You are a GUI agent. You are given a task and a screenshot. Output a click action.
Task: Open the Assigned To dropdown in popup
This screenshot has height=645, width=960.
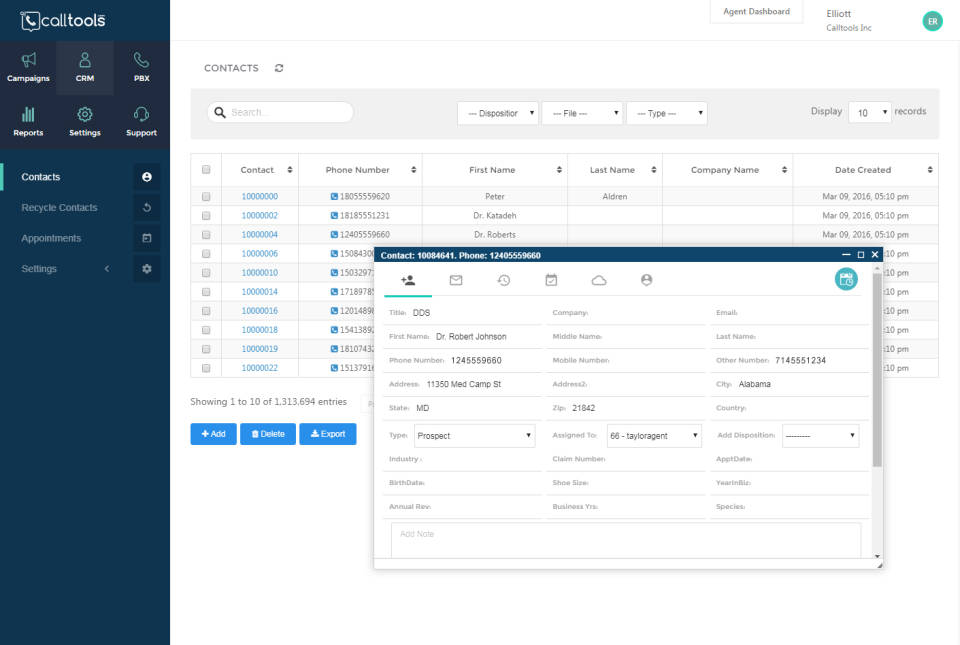tap(654, 437)
